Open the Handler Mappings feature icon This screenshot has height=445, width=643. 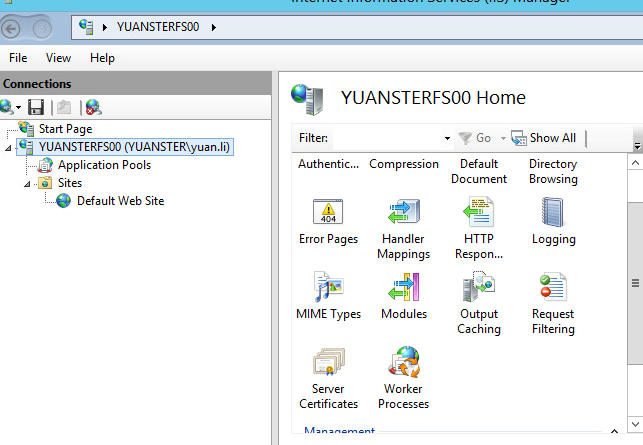tap(404, 212)
